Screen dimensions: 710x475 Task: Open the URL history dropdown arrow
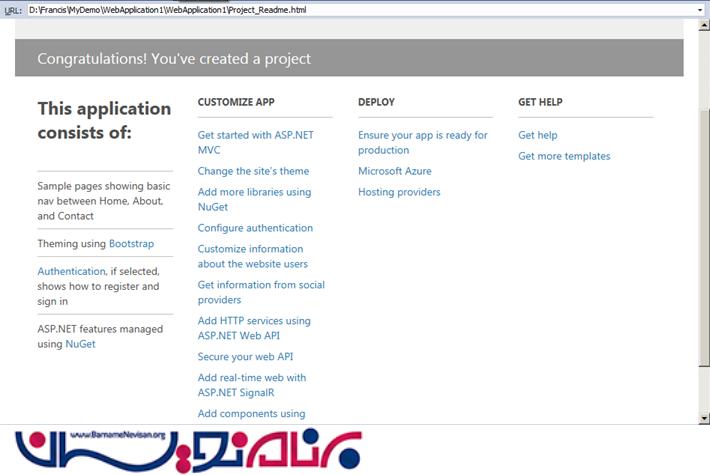(701, 10)
